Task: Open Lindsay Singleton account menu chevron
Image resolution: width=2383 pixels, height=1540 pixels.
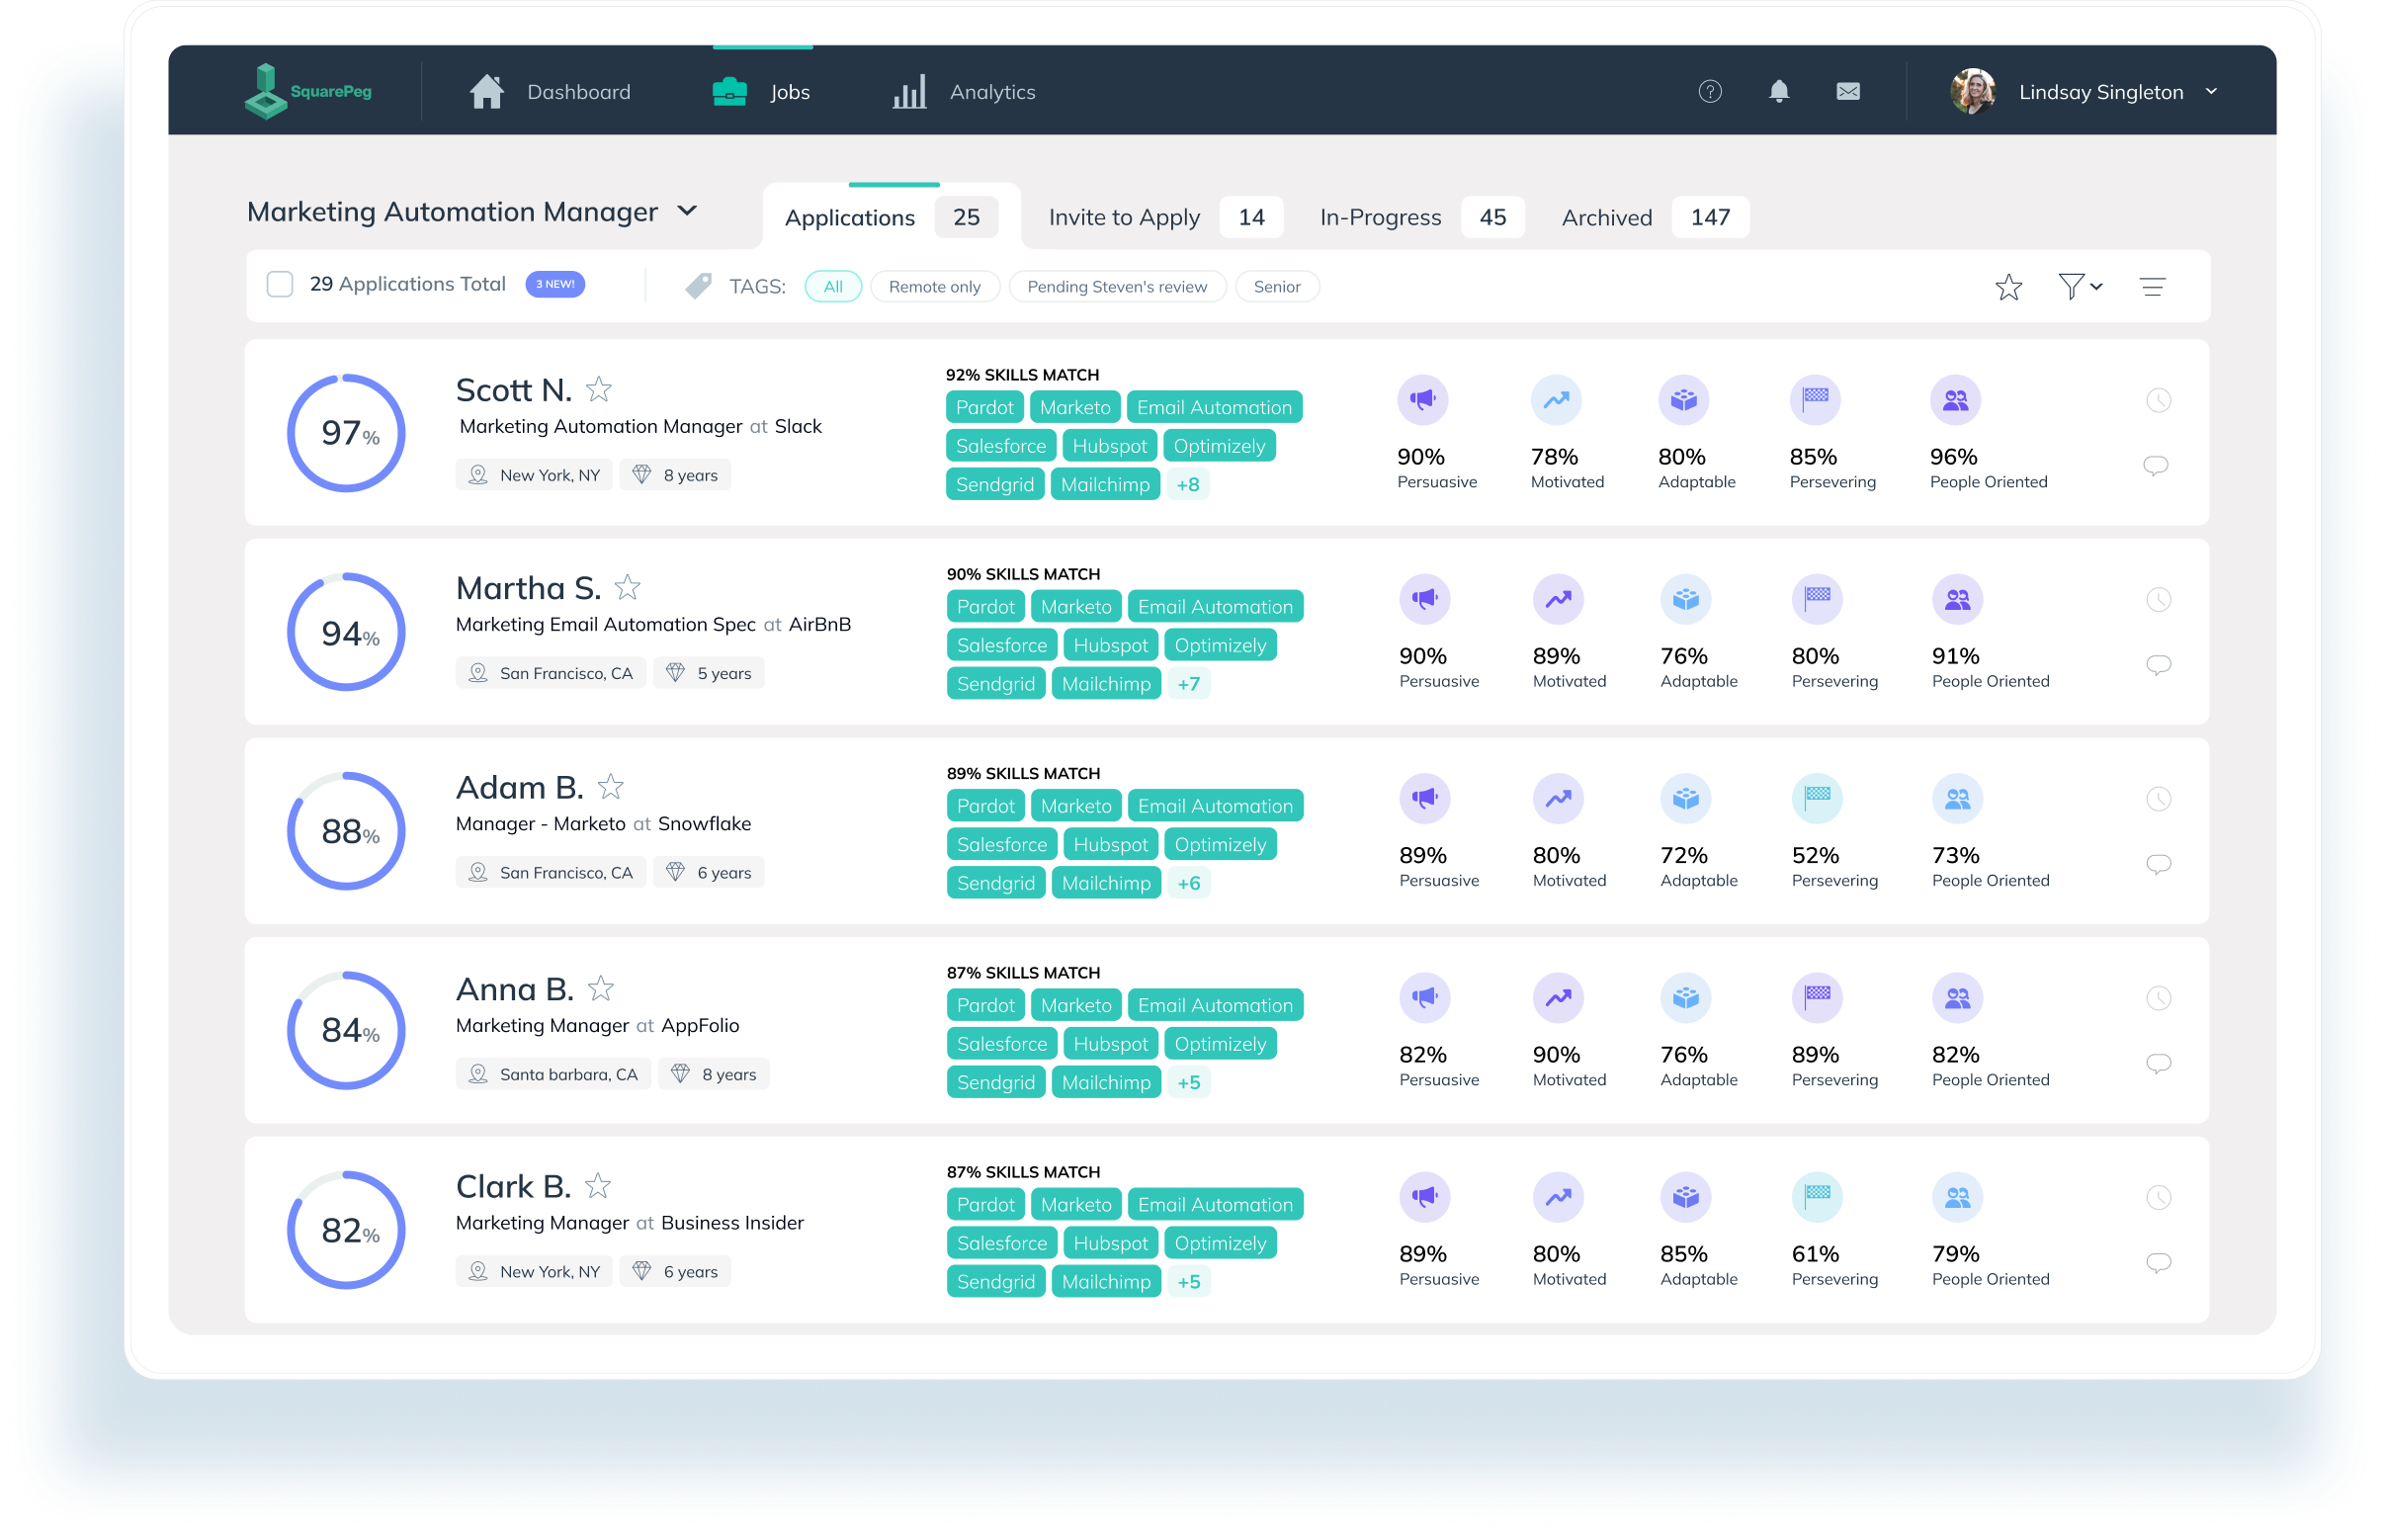Action: (x=2211, y=91)
